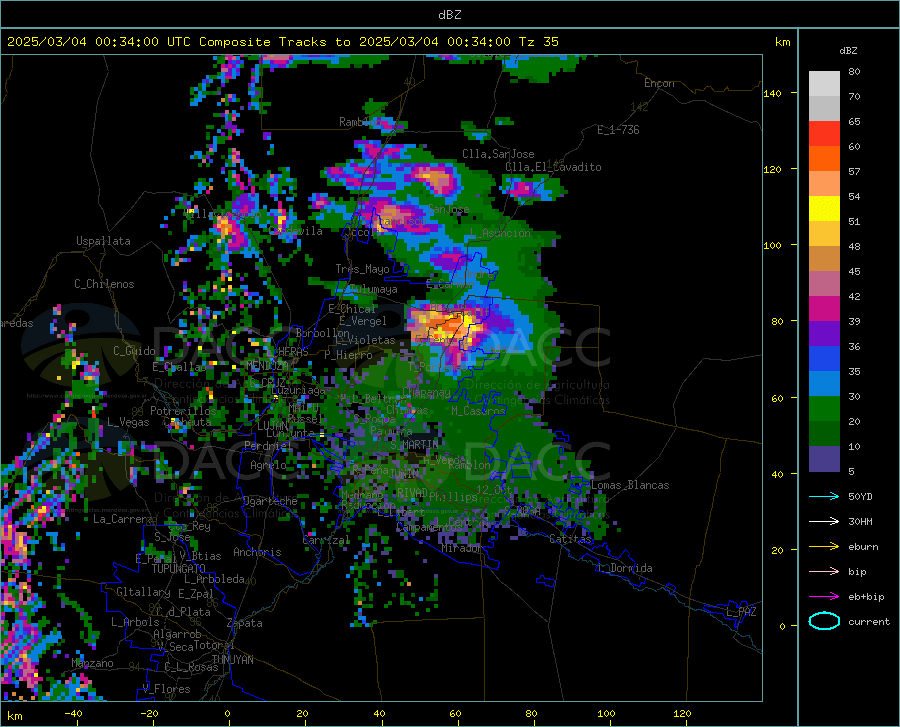Viewport: 900px width, 727px height.
Task: Select the yellow eburn arrow symbol
Action: pos(824,546)
